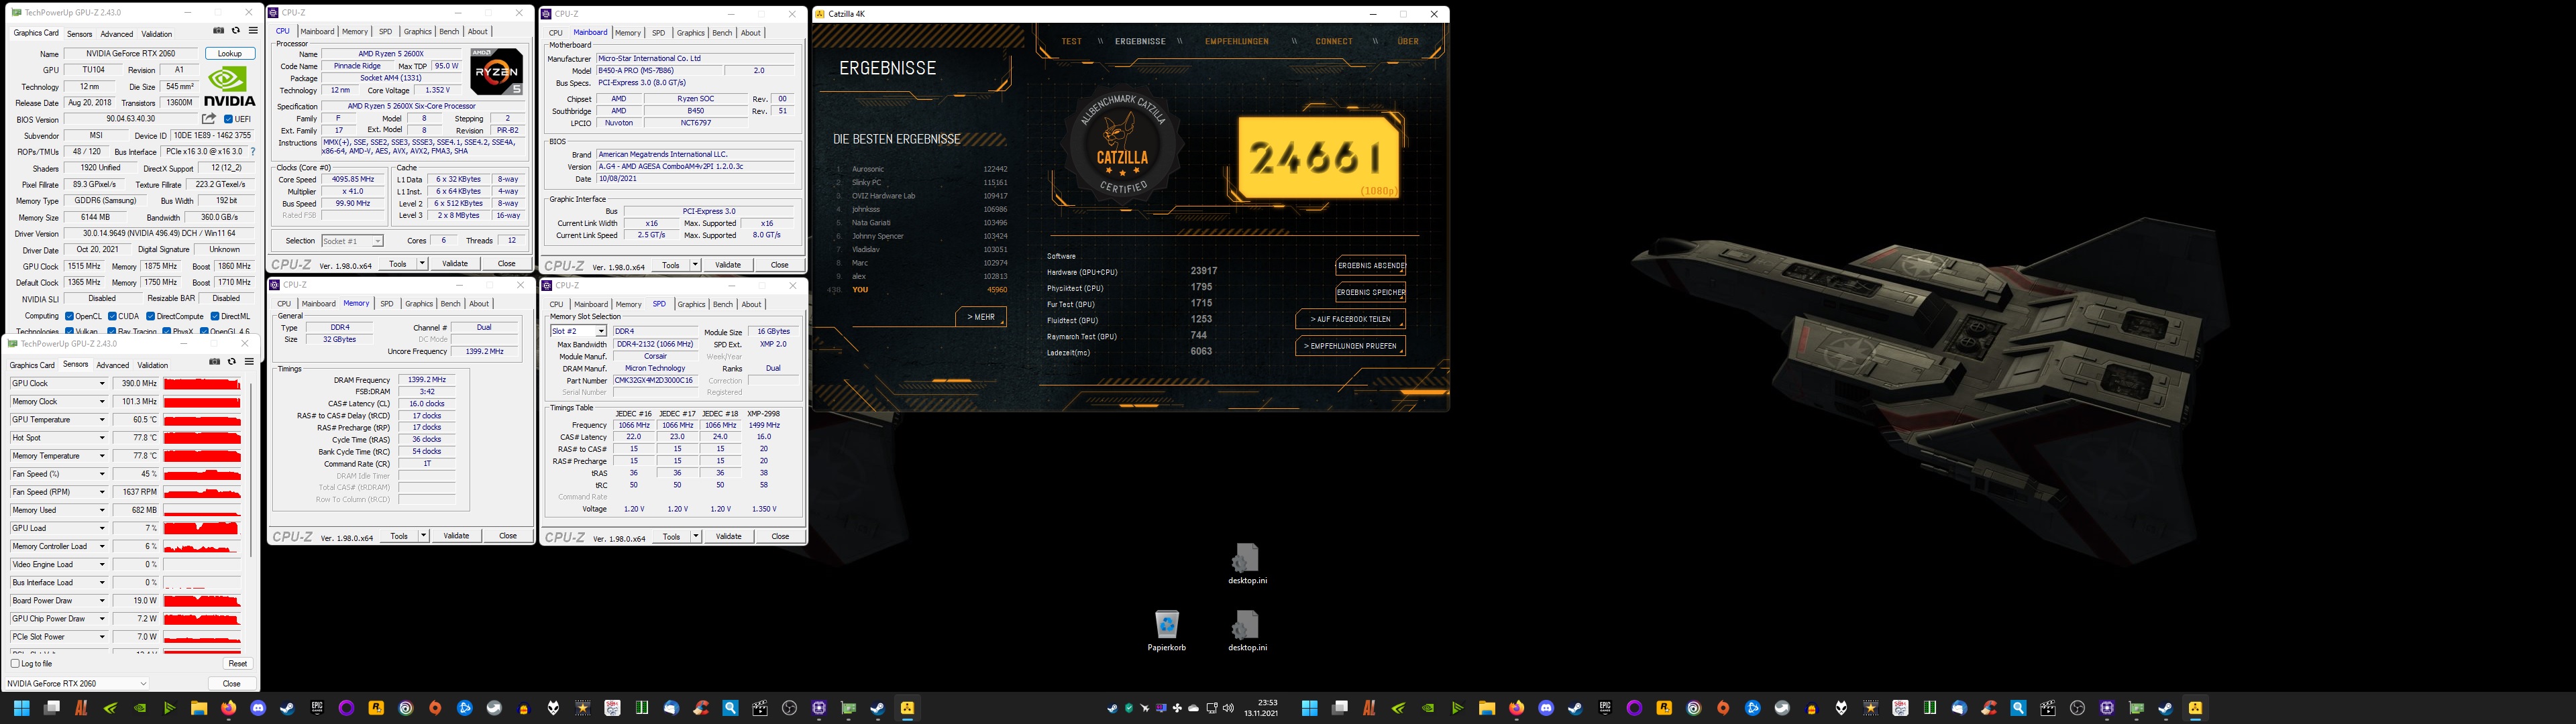Select the Aurosonic leaderboard entry
This screenshot has height=724, width=2576.
click(x=921, y=169)
